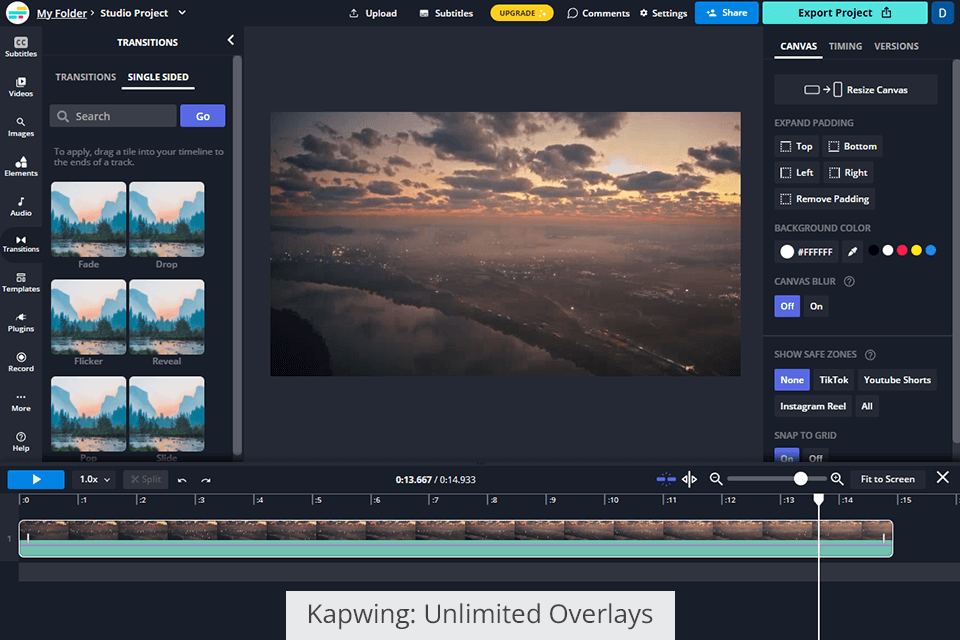The image size is (960, 640).
Task: Click the Split button in timeline toolbar
Action: tap(146, 479)
